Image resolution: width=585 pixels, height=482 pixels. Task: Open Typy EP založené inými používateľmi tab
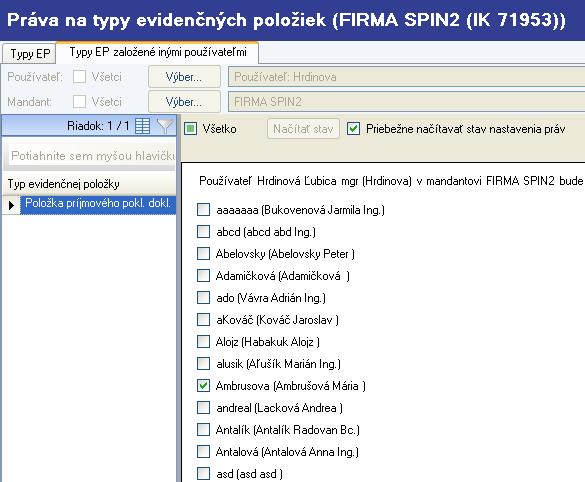(158, 52)
